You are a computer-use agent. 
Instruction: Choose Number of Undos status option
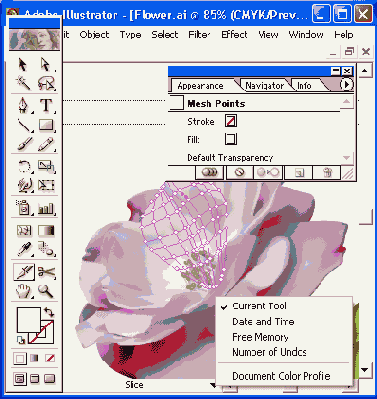269,352
